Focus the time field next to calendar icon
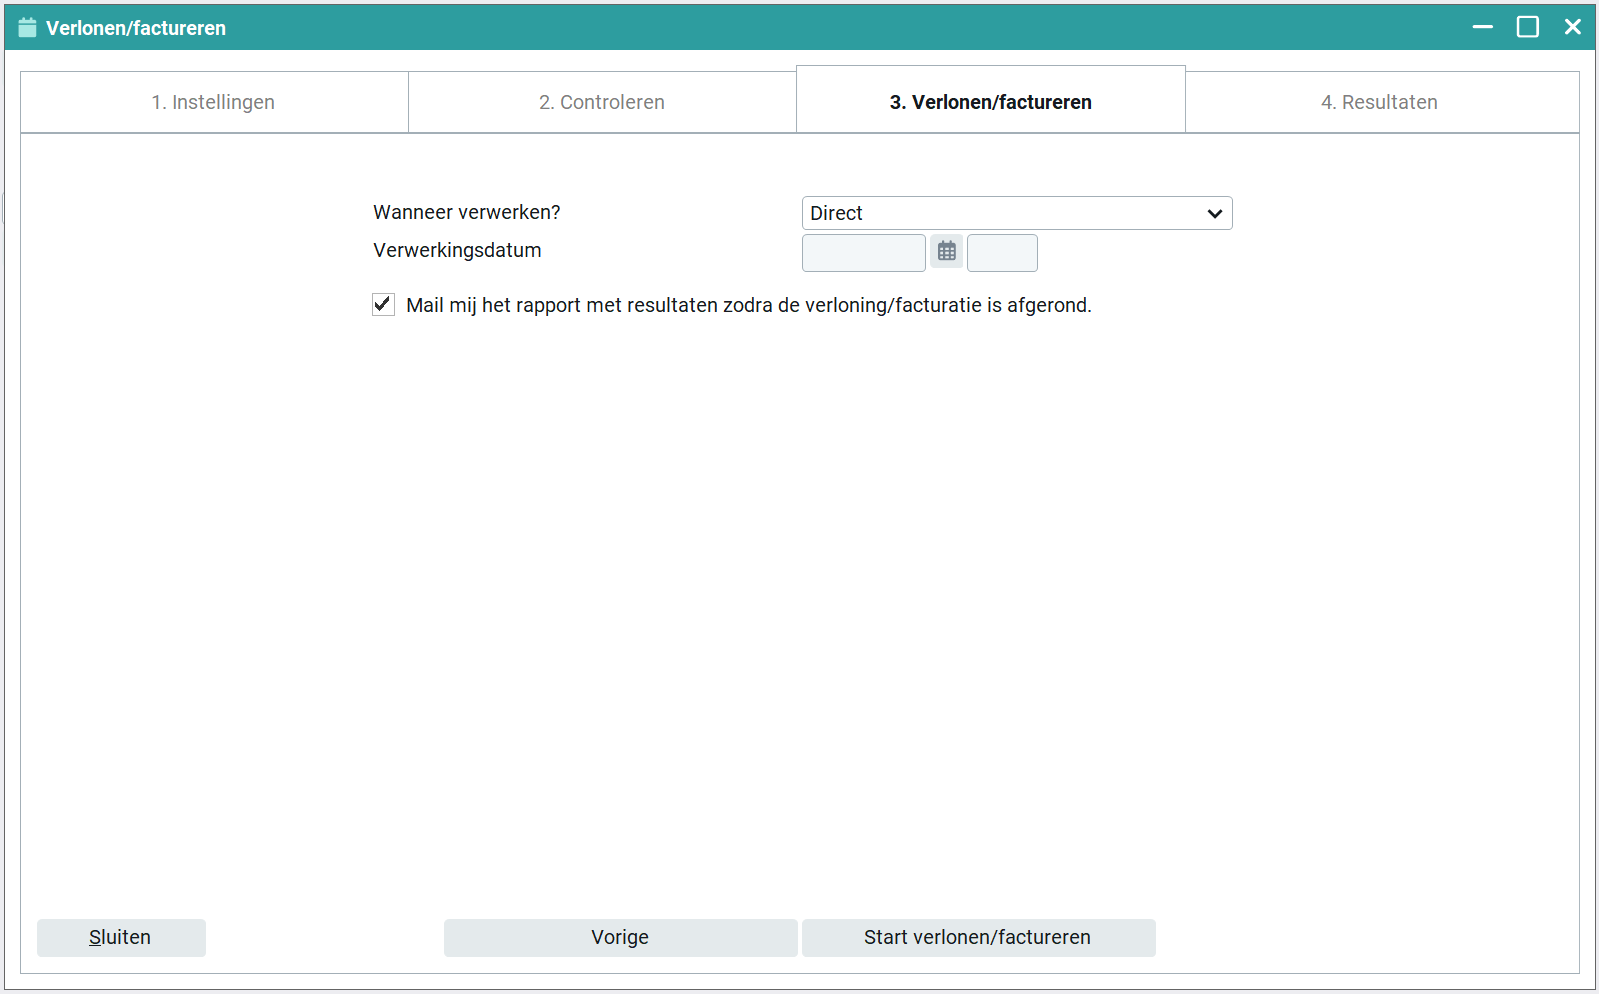The height and width of the screenshot is (994, 1599). [x=1002, y=253]
